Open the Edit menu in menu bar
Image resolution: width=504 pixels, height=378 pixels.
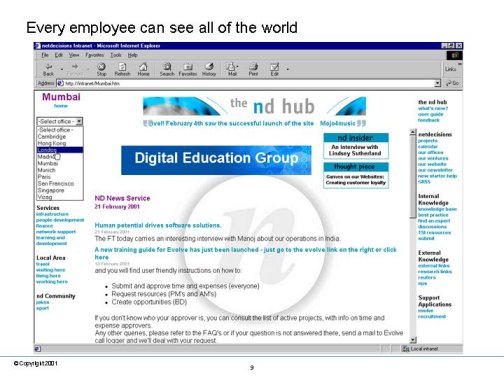point(59,55)
